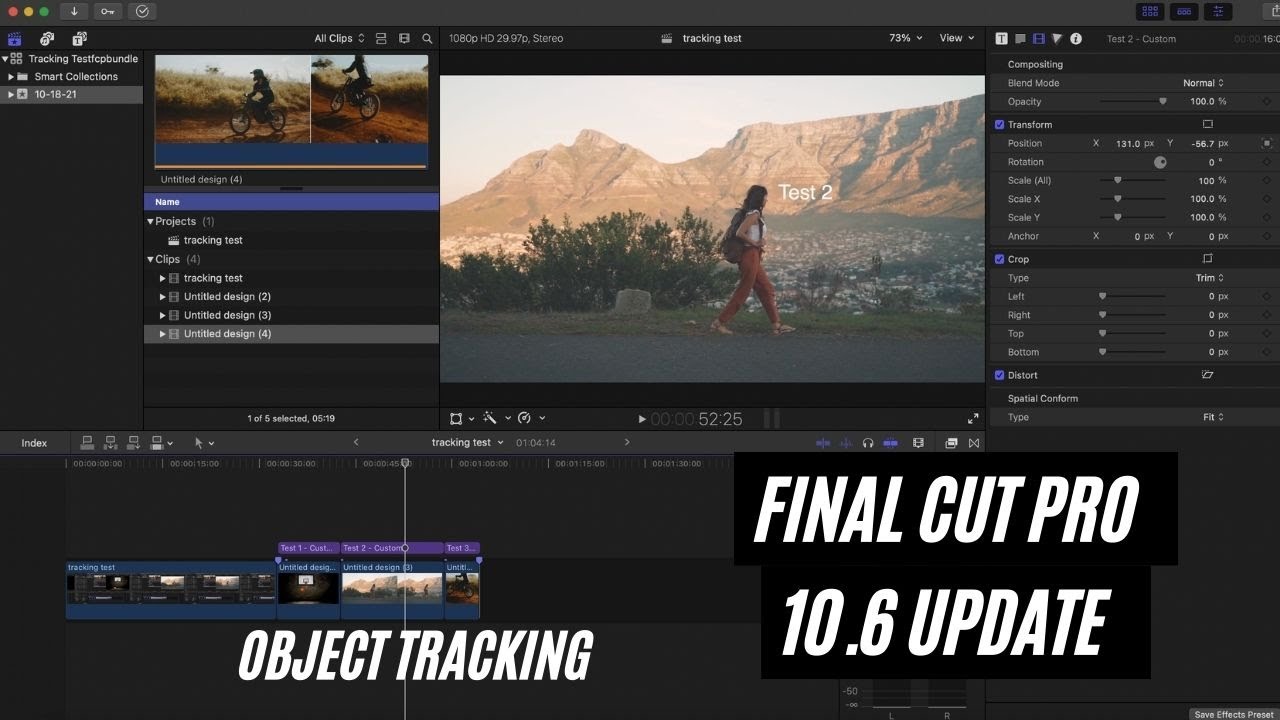
Task: Toggle audio skimming headphones icon
Action: point(868,443)
